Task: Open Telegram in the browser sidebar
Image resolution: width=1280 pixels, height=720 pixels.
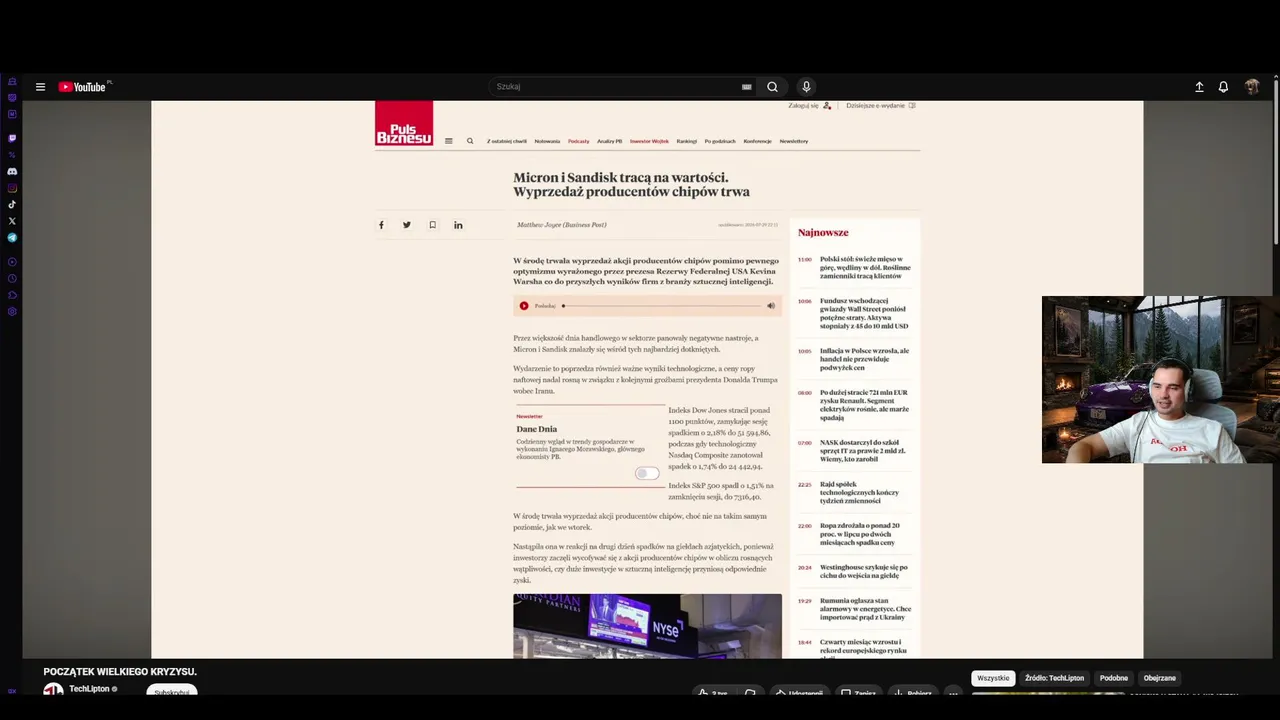Action: pyautogui.click(x=12, y=238)
